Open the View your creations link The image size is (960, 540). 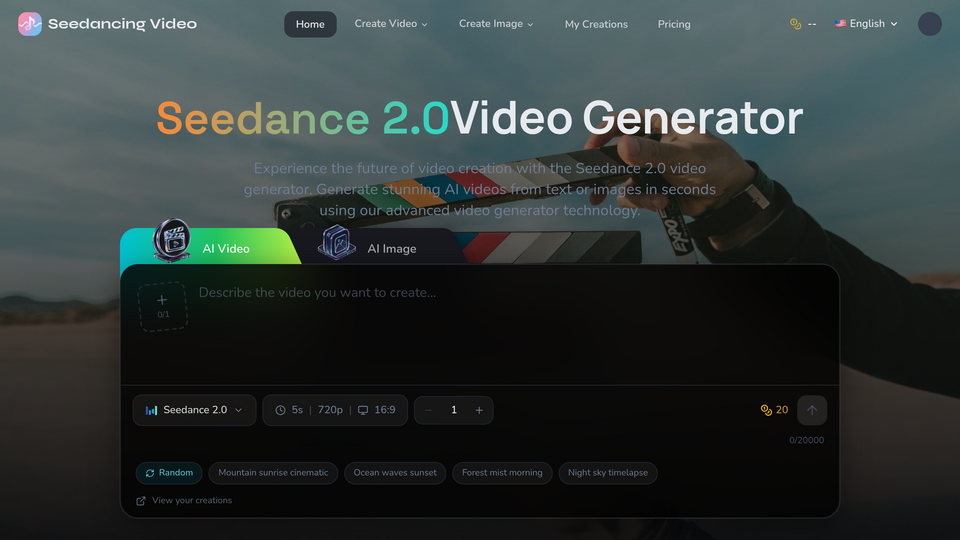click(x=184, y=500)
